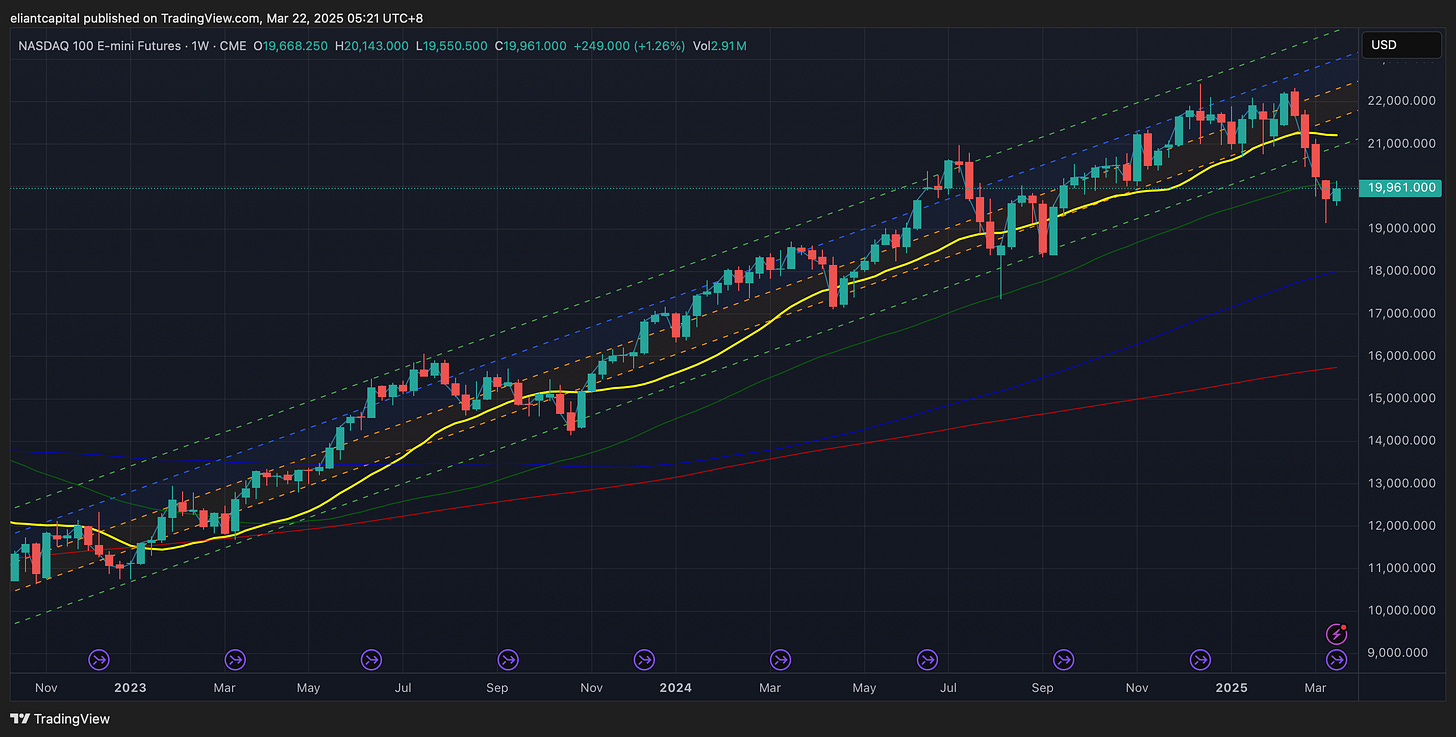
Task: Open event marker above the Sep 2024 label
Action: [x=1064, y=660]
